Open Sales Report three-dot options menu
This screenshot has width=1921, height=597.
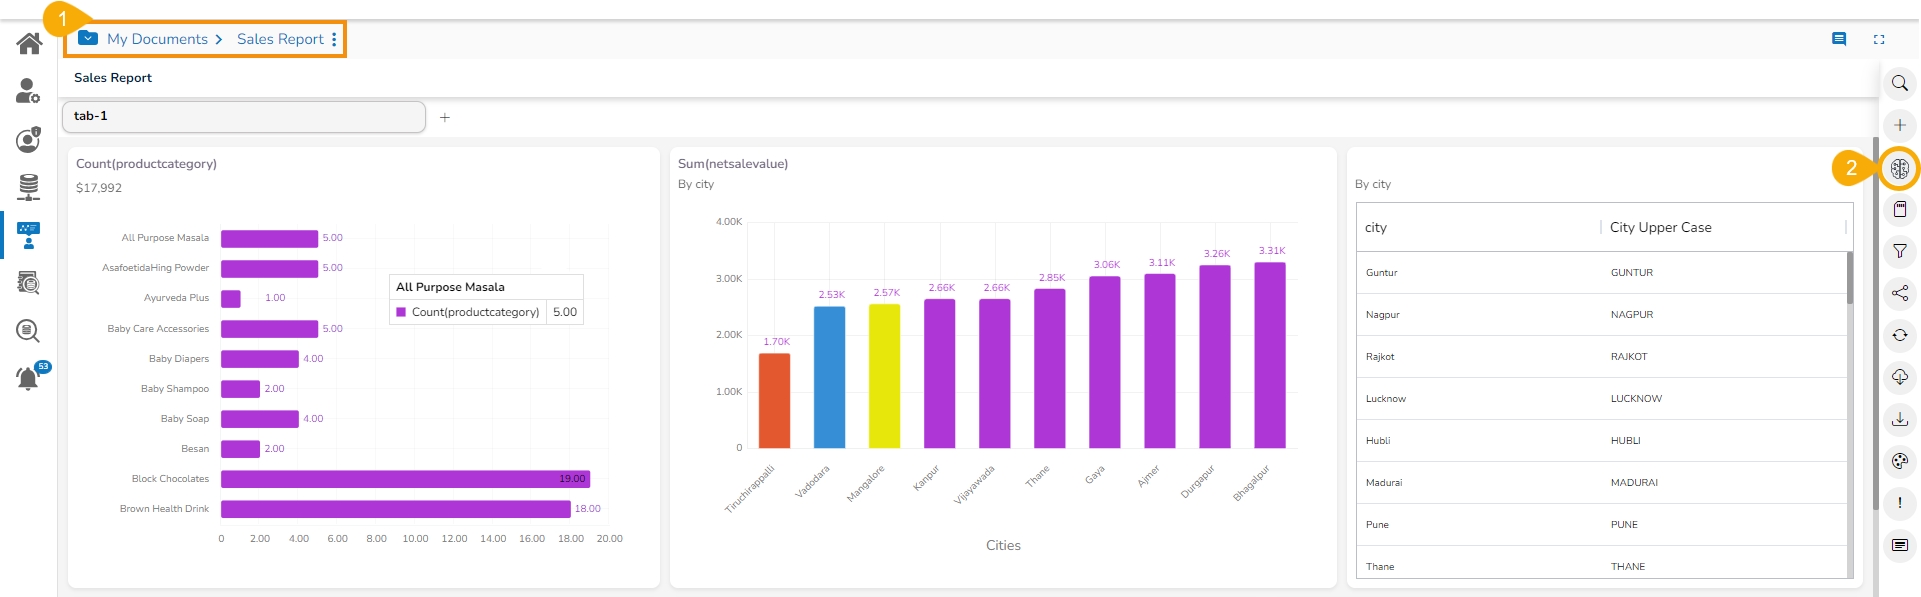(x=334, y=39)
